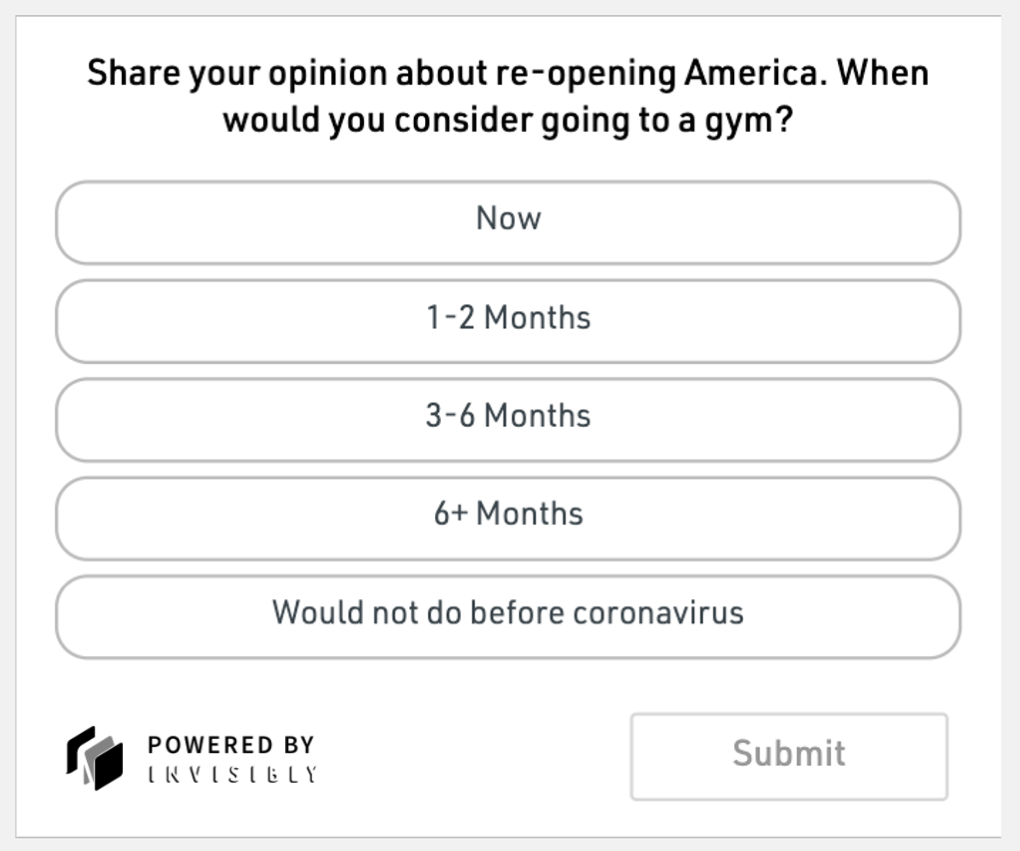The image size is (1020, 851).
Task: Pick the "3-6 Months" option
Action: point(508,420)
